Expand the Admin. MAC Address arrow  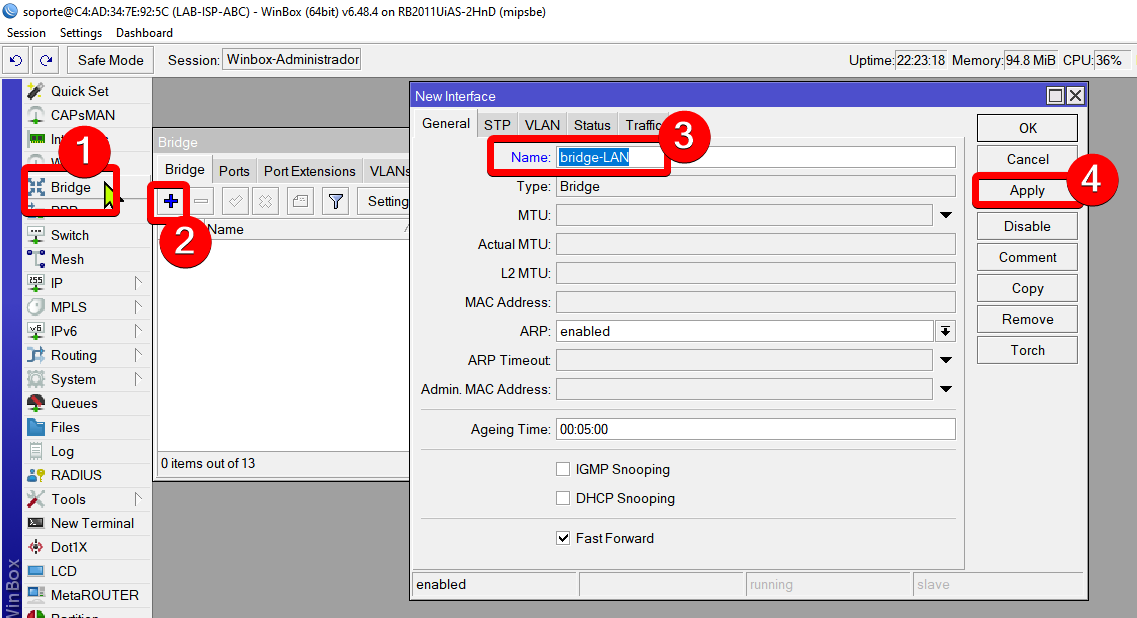945,389
